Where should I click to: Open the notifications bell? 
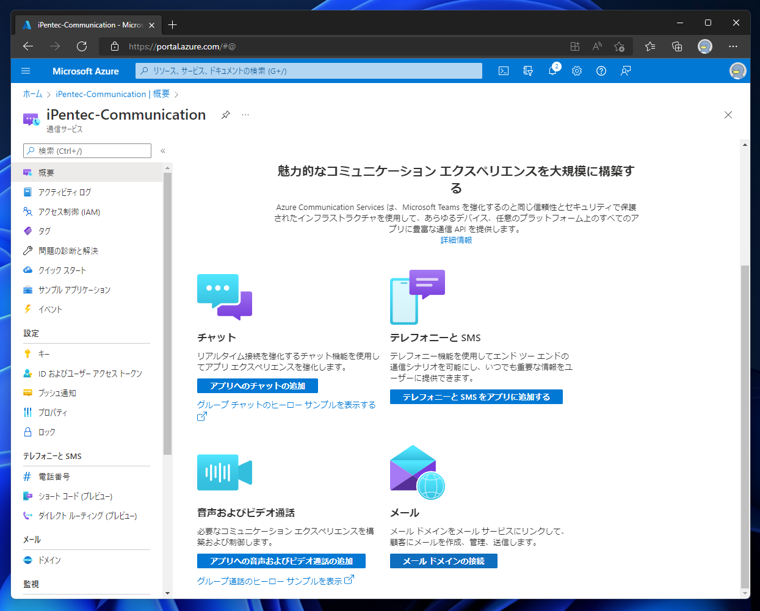tap(553, 71)
